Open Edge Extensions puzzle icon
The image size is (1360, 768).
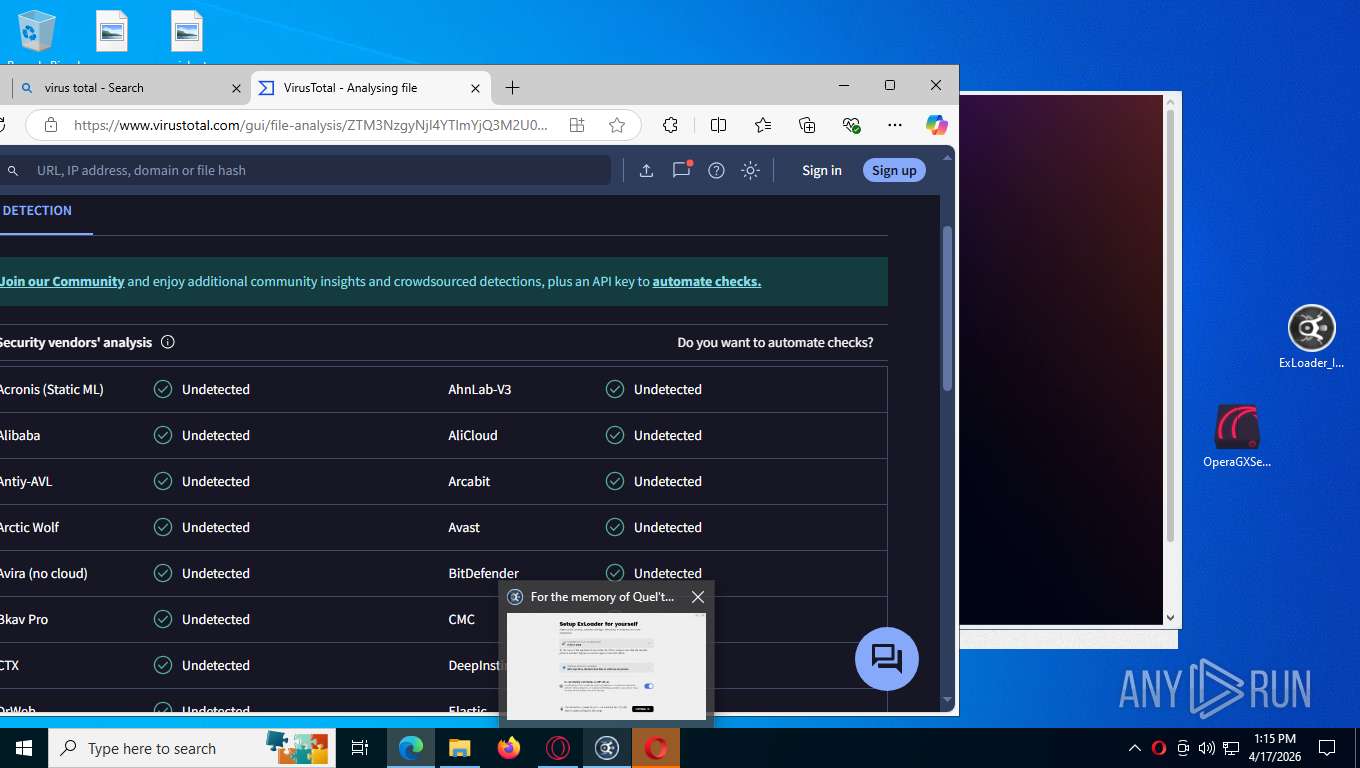[x=670, y=125]
